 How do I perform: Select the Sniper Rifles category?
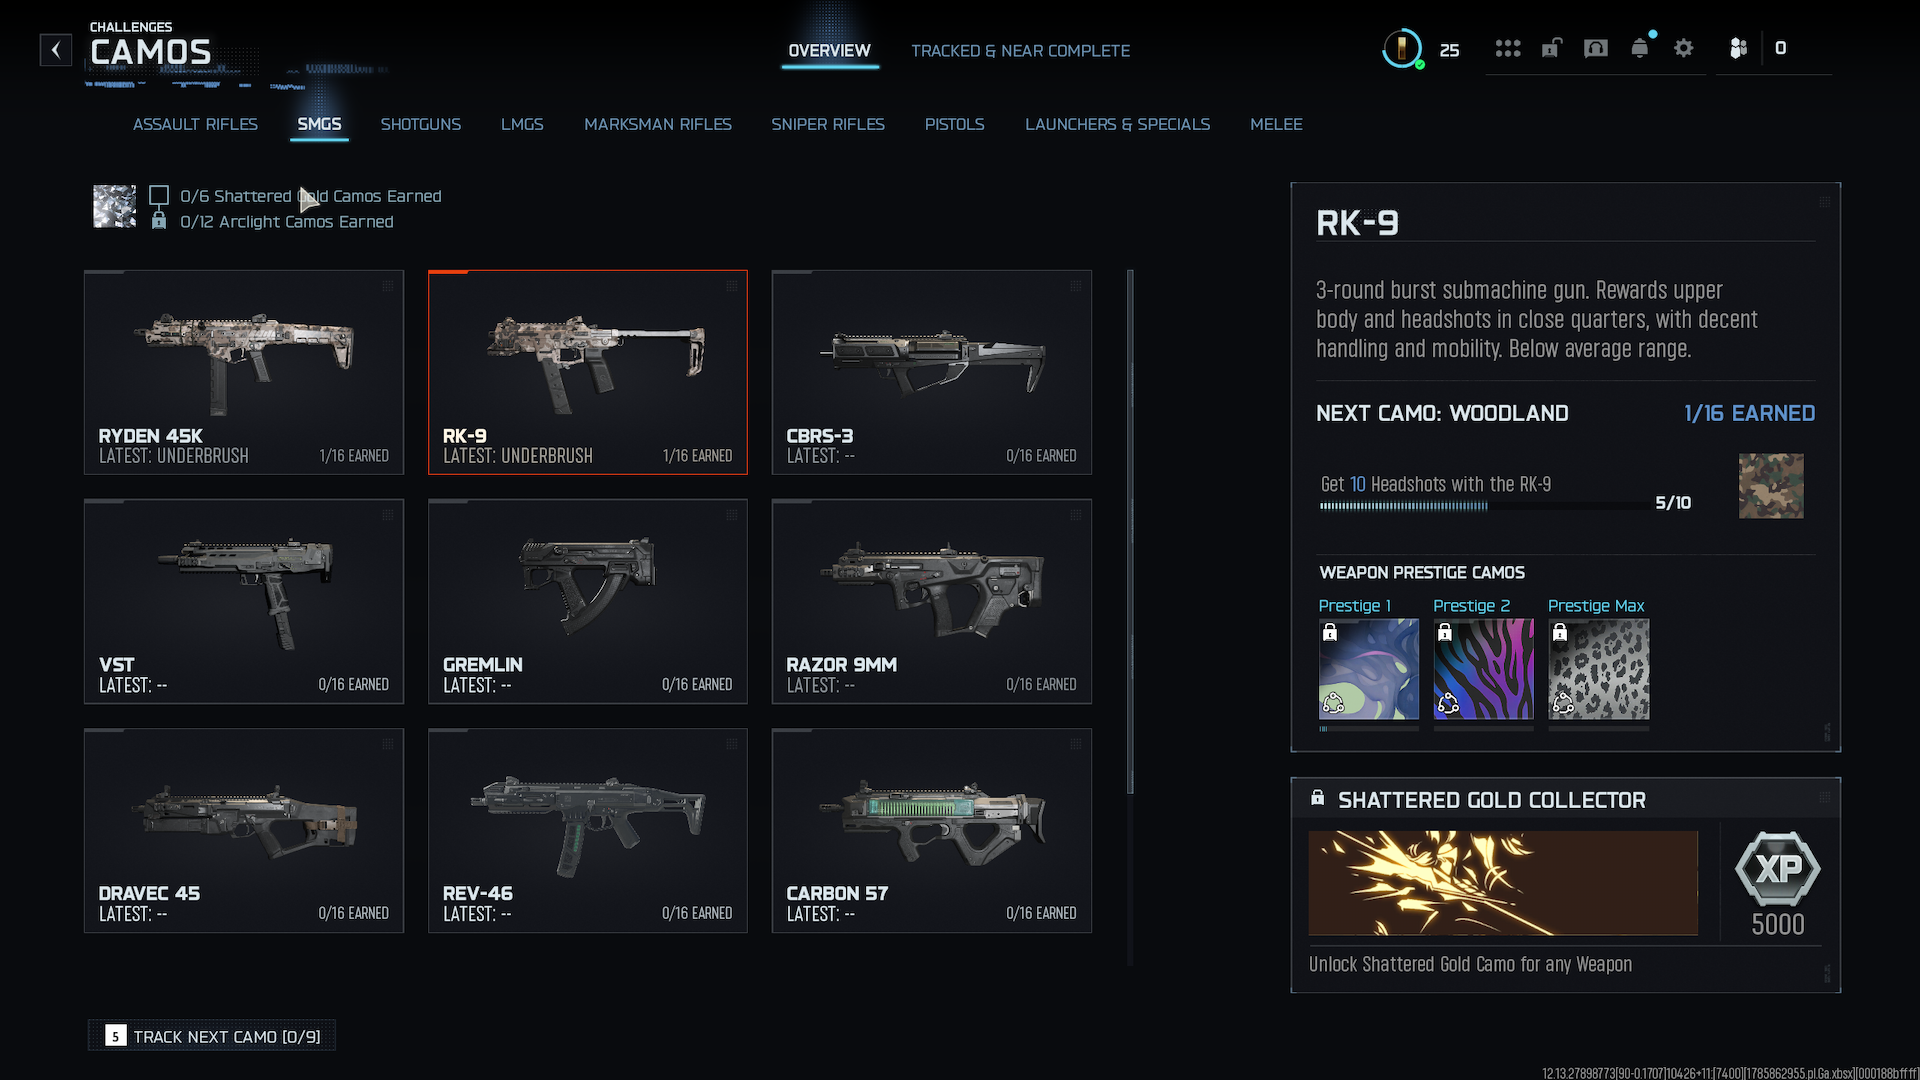(828, 124)
